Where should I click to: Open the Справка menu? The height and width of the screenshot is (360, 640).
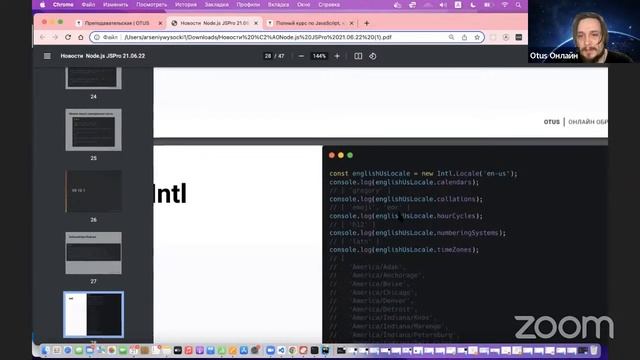pos(329,5)
